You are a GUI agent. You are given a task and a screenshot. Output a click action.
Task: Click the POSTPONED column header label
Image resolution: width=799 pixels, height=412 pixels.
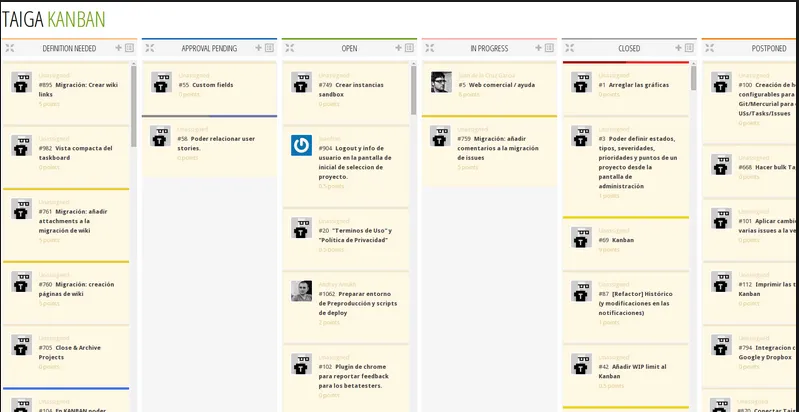click(769, 48)
